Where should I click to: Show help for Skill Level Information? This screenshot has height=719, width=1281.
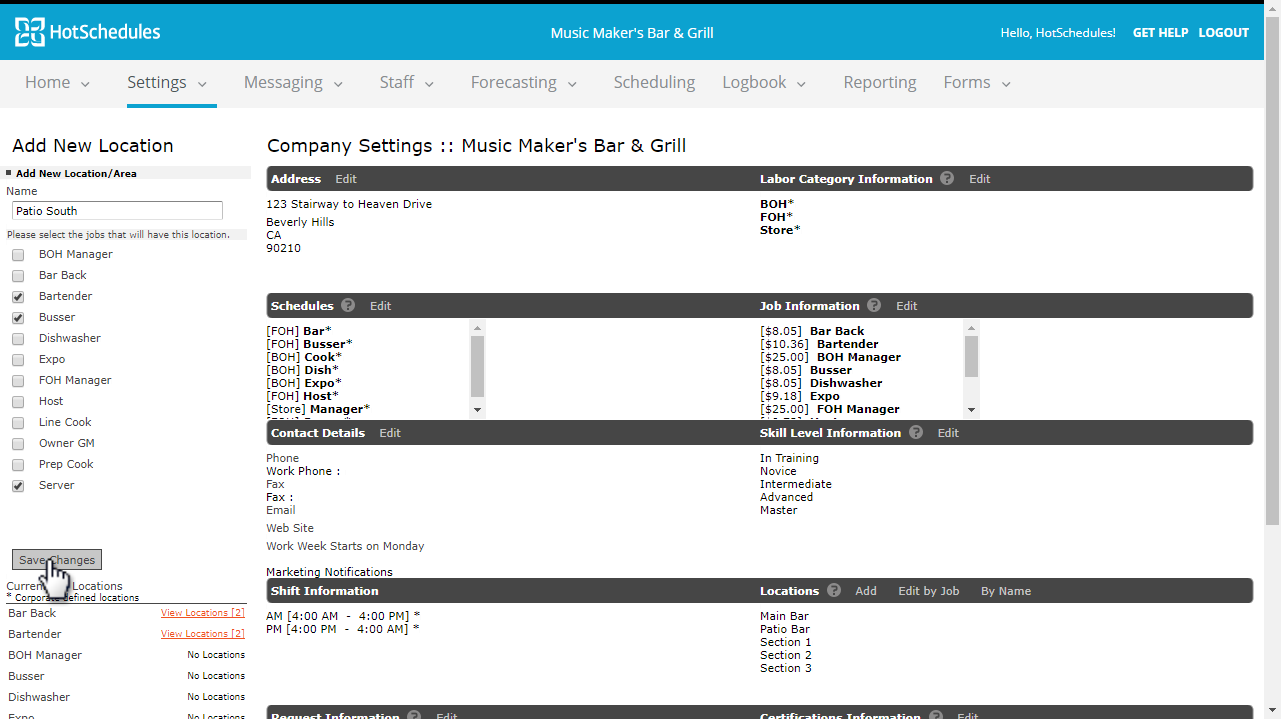point(916,433)
